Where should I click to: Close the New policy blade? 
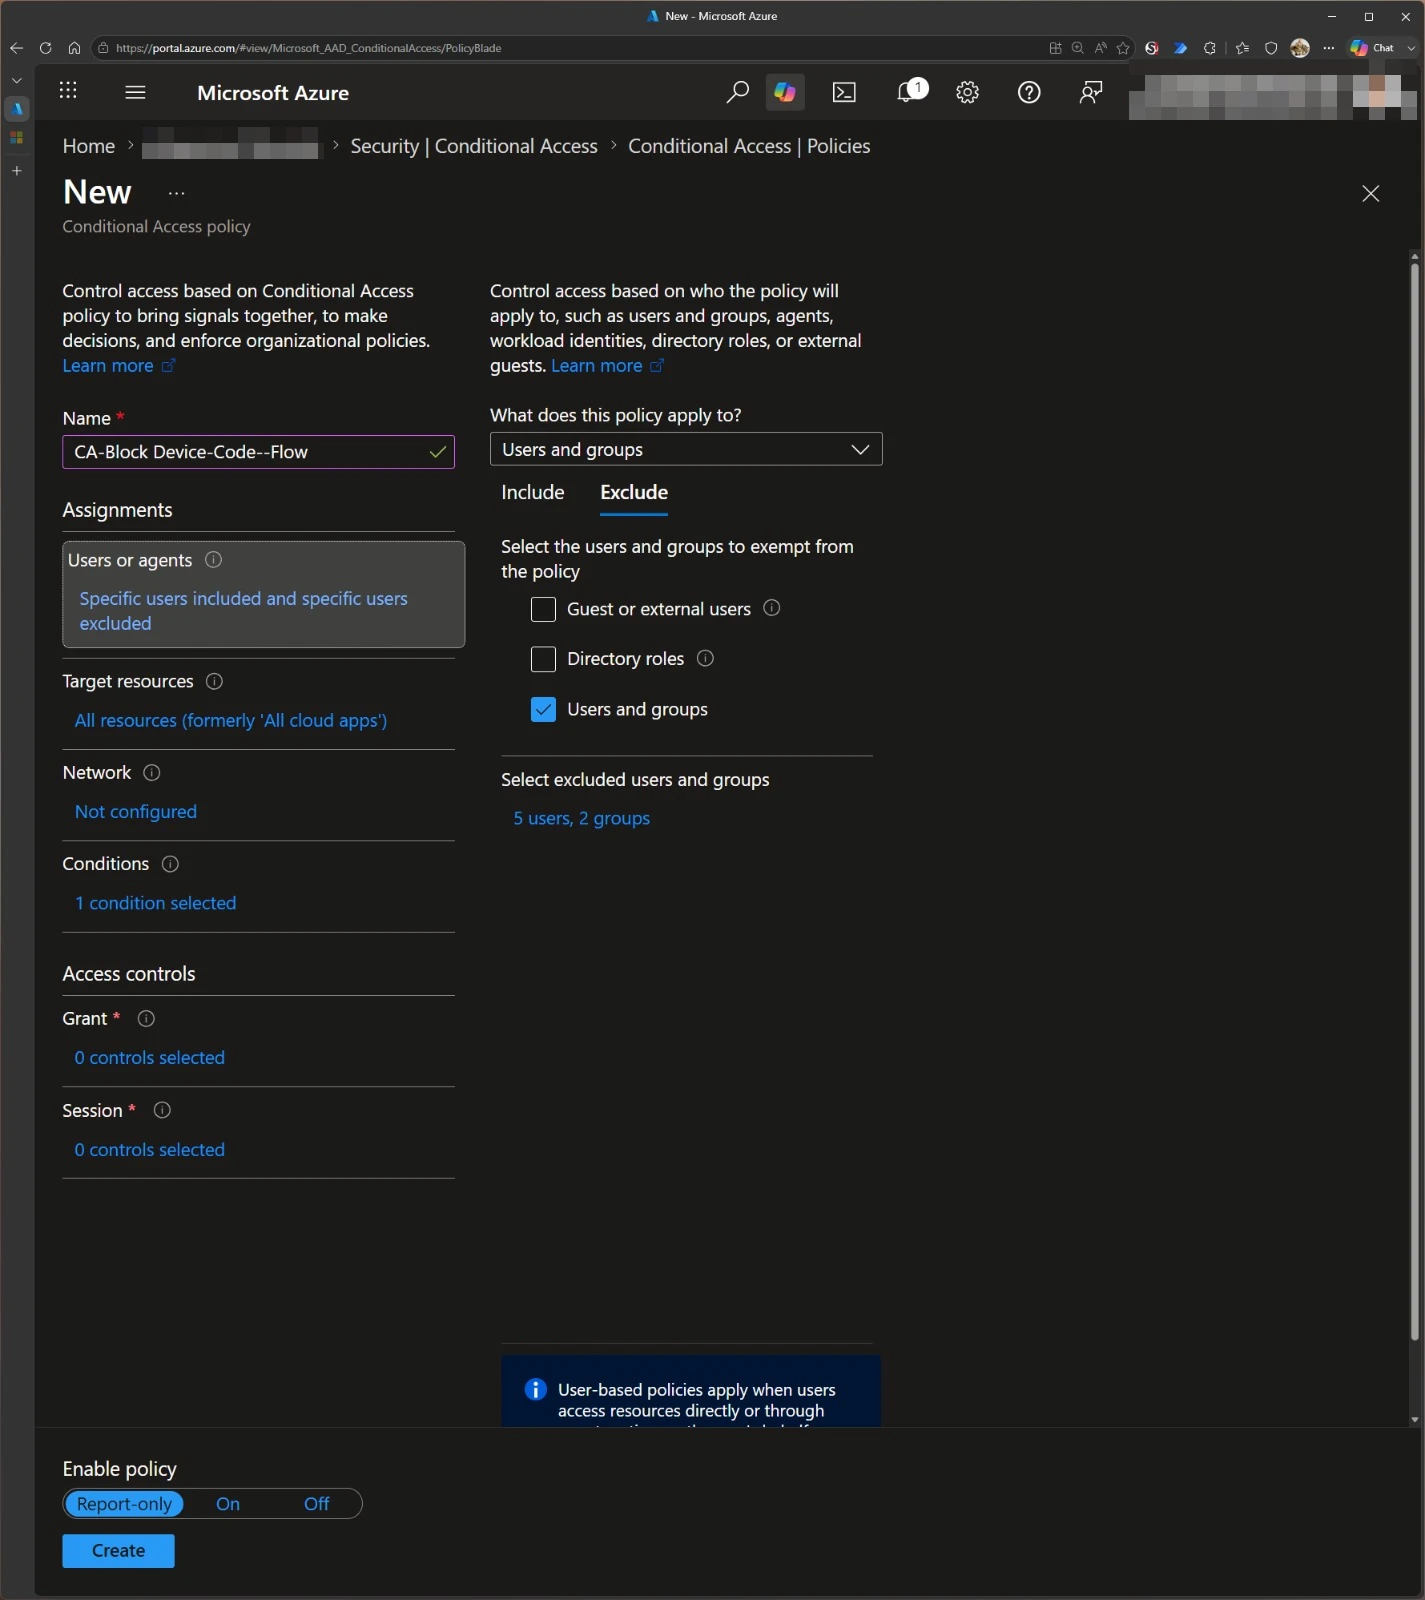(1371, 193)
